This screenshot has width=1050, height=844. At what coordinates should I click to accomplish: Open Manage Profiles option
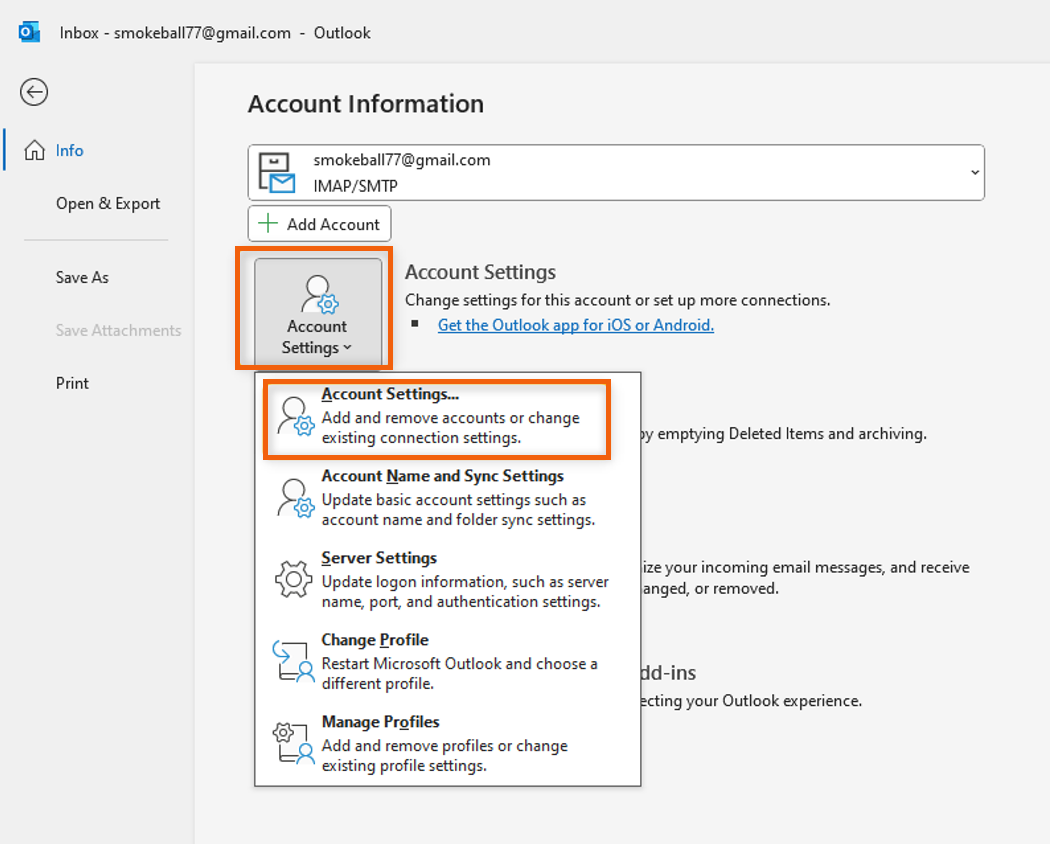point(447,744)
